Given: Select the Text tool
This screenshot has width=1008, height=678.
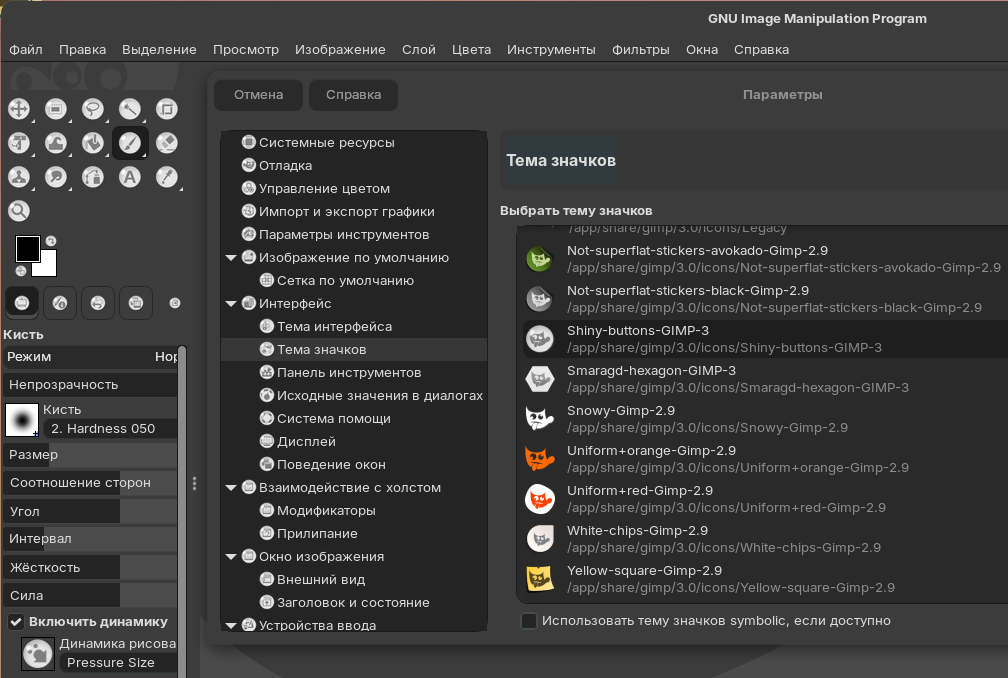Looking at the screenshot, I should click(130, 177).
